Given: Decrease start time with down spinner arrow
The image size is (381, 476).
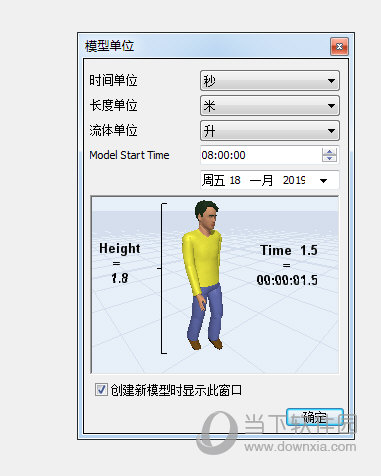Looking at the screenshot, I should (x=329, y=158).
